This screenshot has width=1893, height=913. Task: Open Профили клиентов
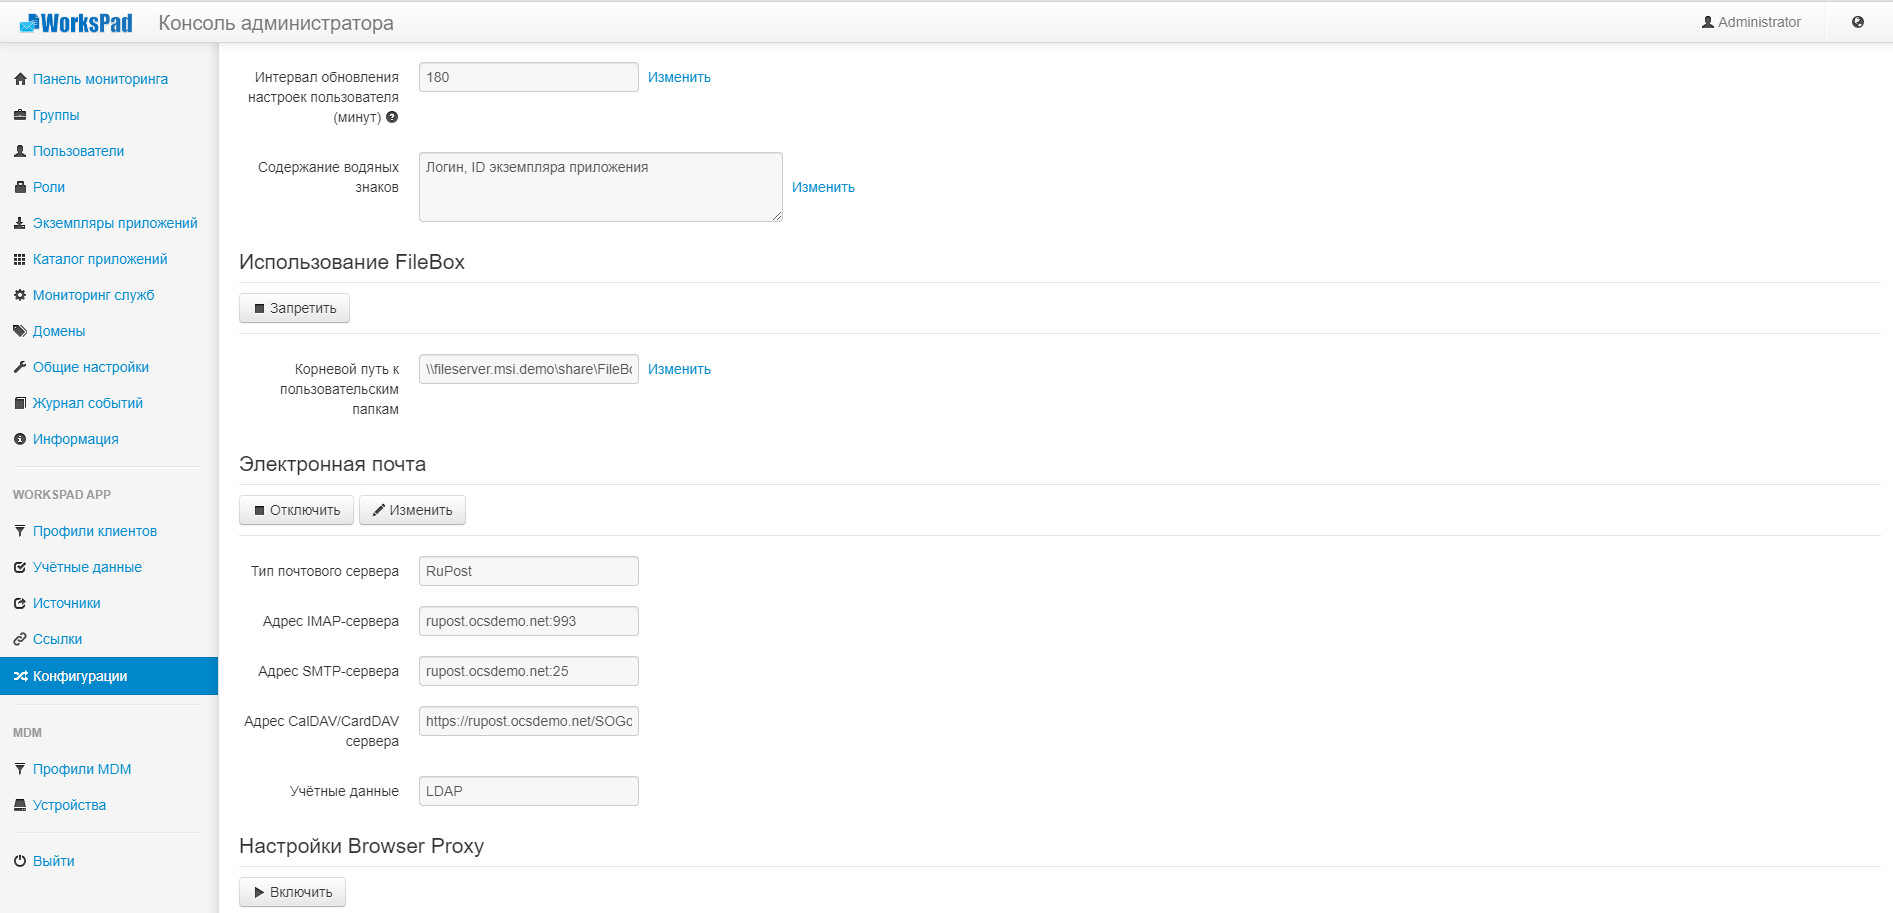click(x=95, y=531)
